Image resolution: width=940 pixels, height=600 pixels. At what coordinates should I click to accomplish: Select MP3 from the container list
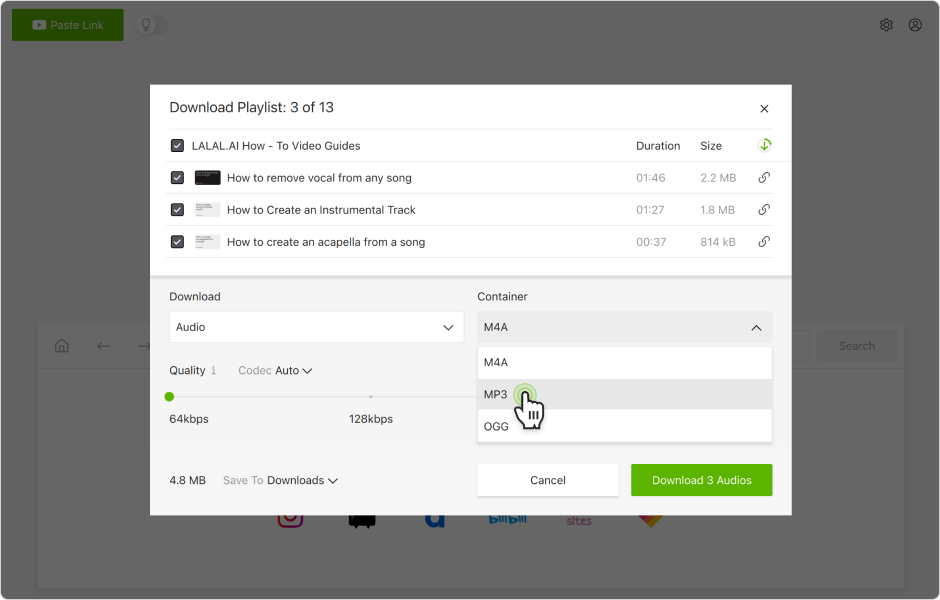coord(625,394)
